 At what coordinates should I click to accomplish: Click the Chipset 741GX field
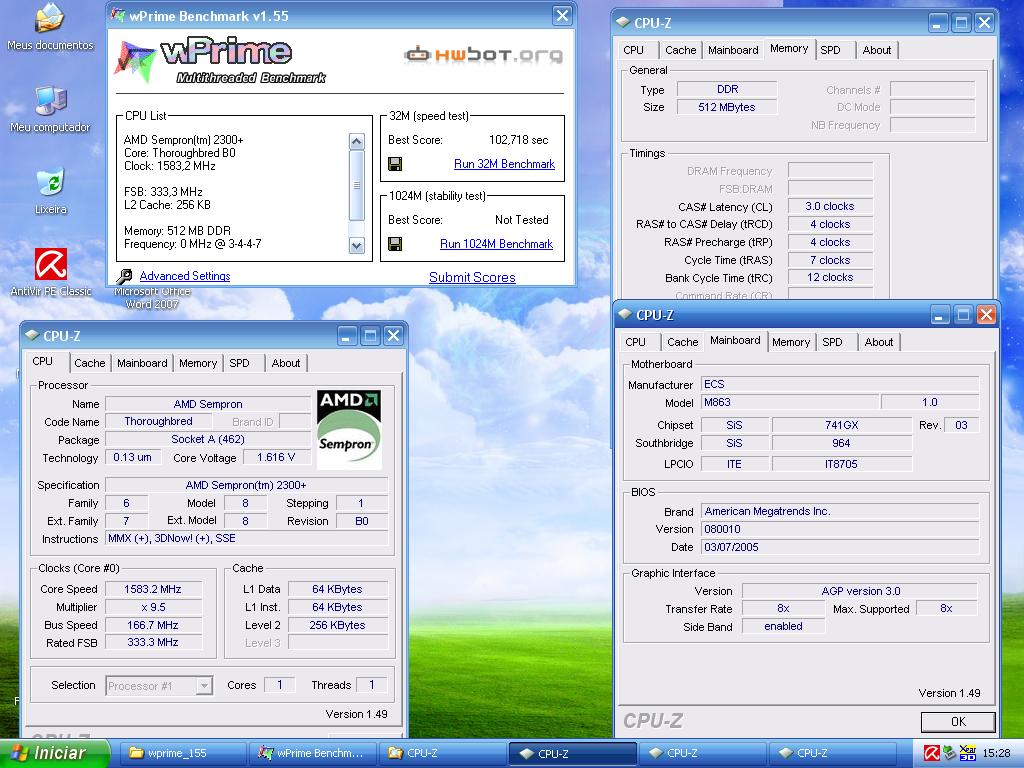(x=841, y=425)
